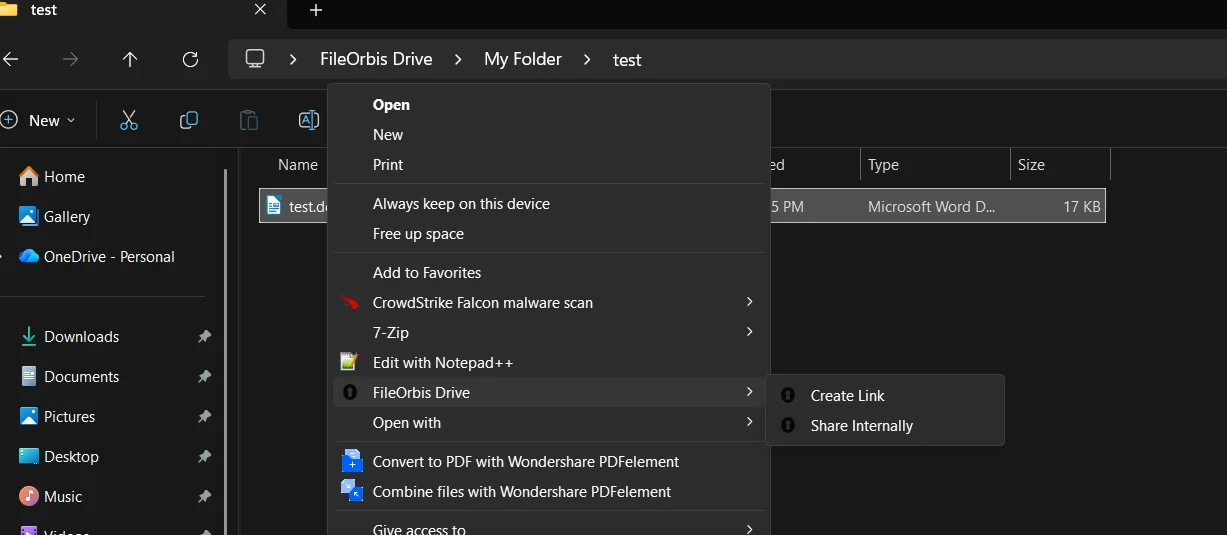The image size is (1227, 535).
Task: Expand the 7-Zip submenu arrow
Action: pos(749,332)
